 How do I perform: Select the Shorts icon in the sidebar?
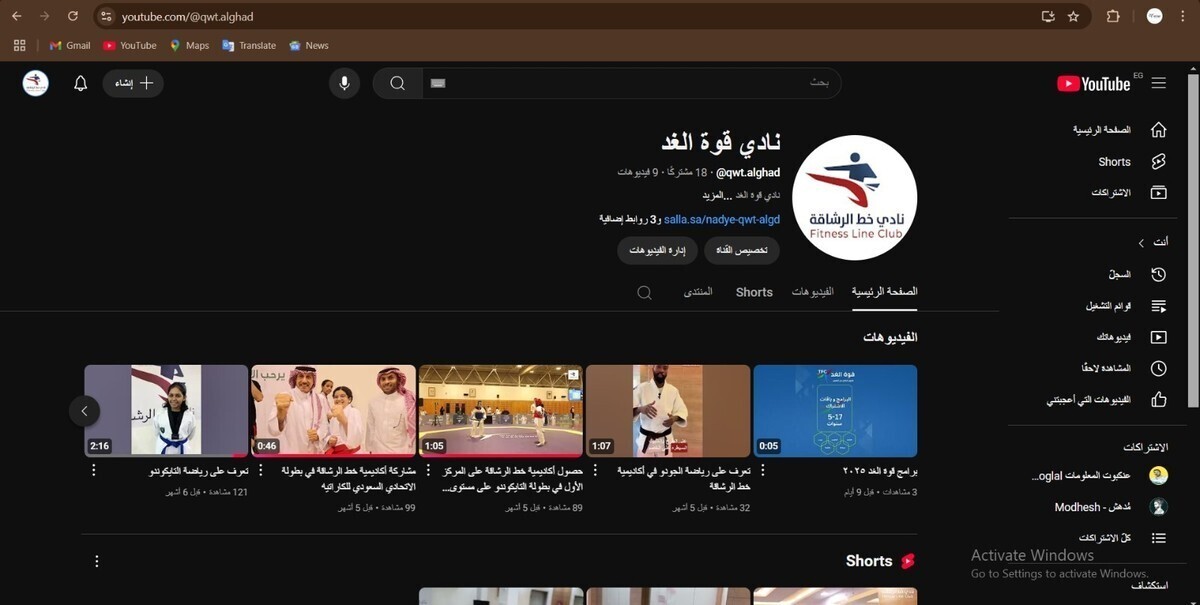click(x=1158, y=161)
